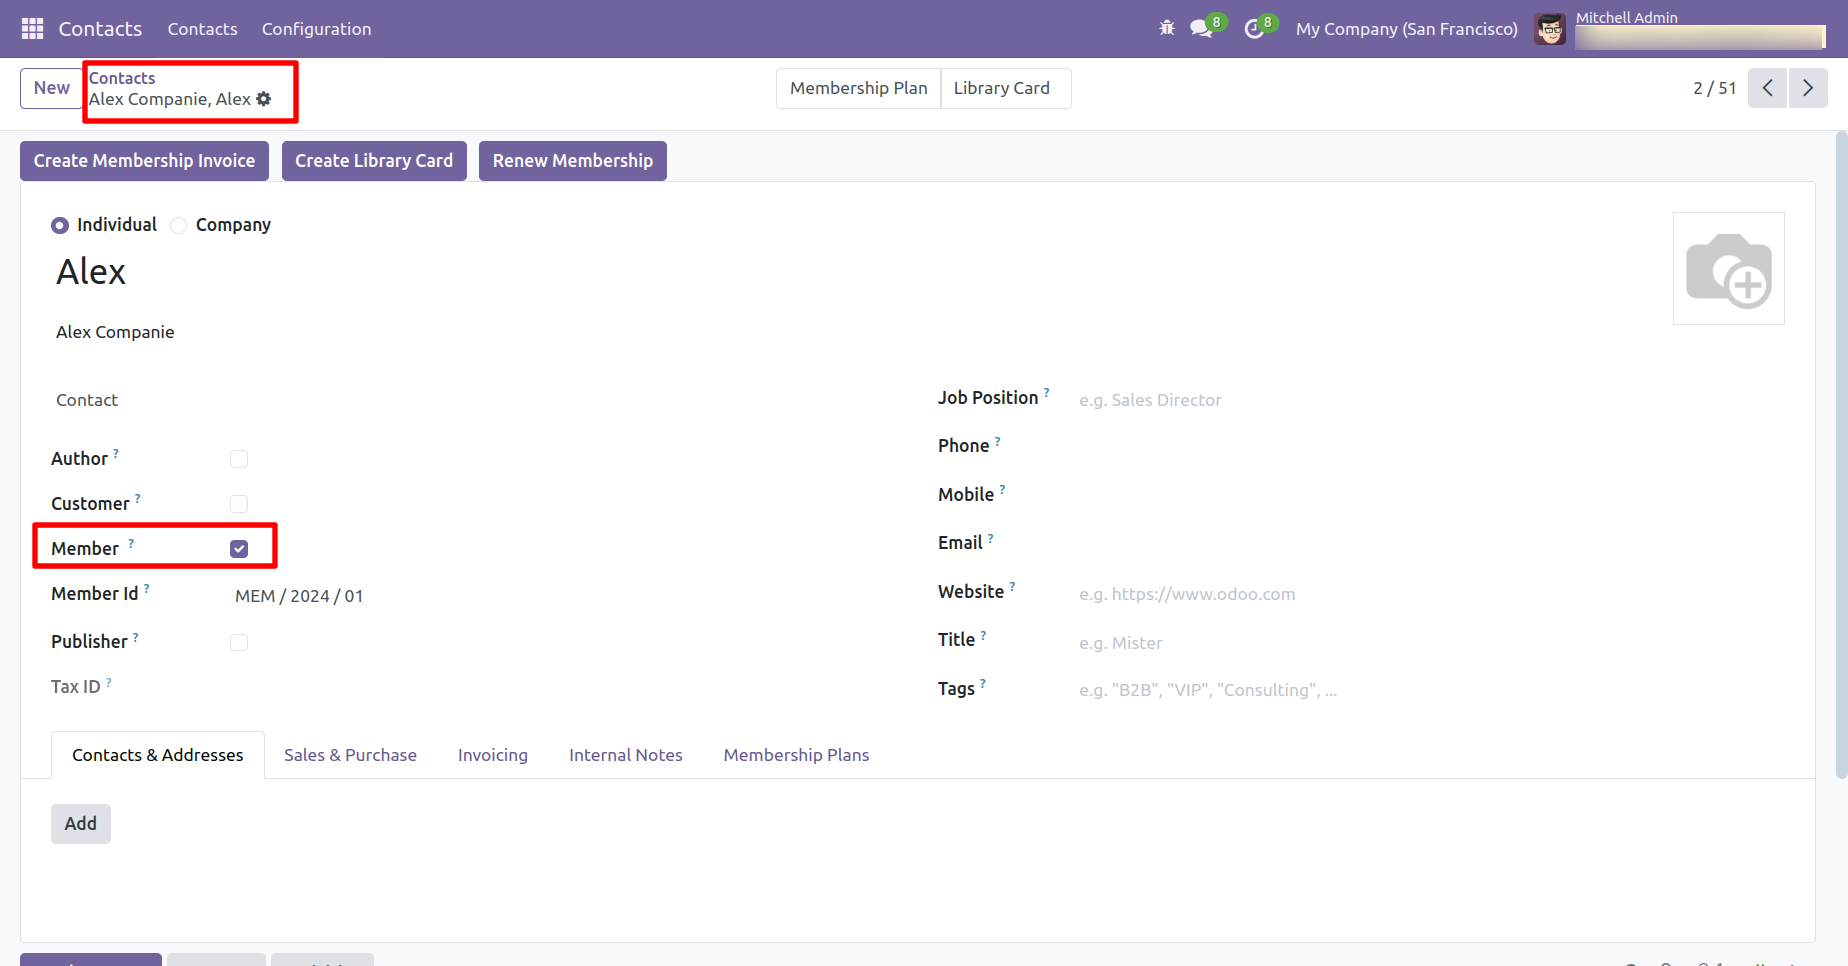Viewport: 1848px width, 966px height.
Task: Open the Contacts top menu
Action: [x=203, y=29]
